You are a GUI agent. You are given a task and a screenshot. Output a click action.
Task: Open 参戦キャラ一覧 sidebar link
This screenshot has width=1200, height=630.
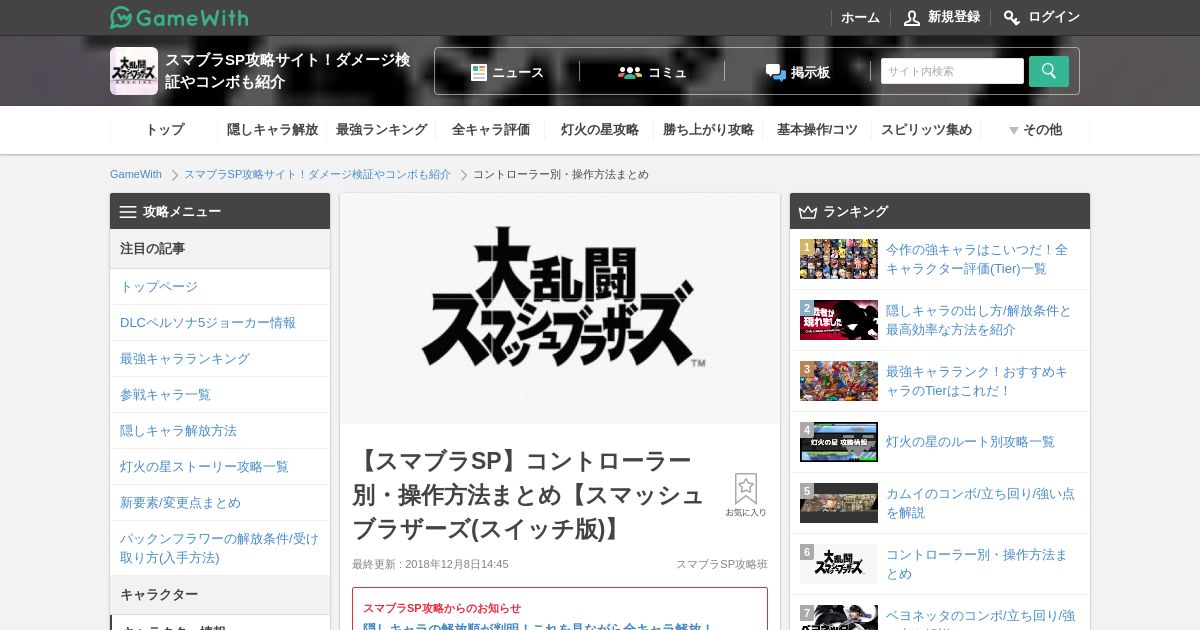(220, 394)
